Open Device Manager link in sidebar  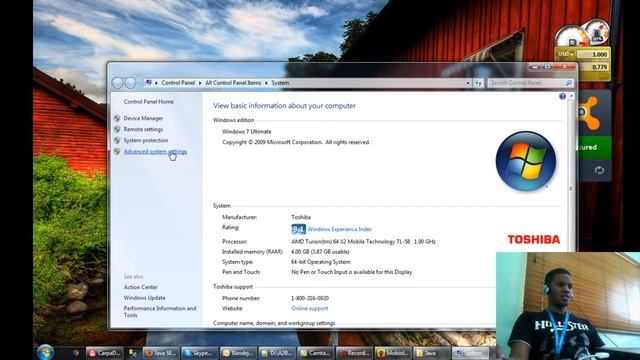point(143,118)
